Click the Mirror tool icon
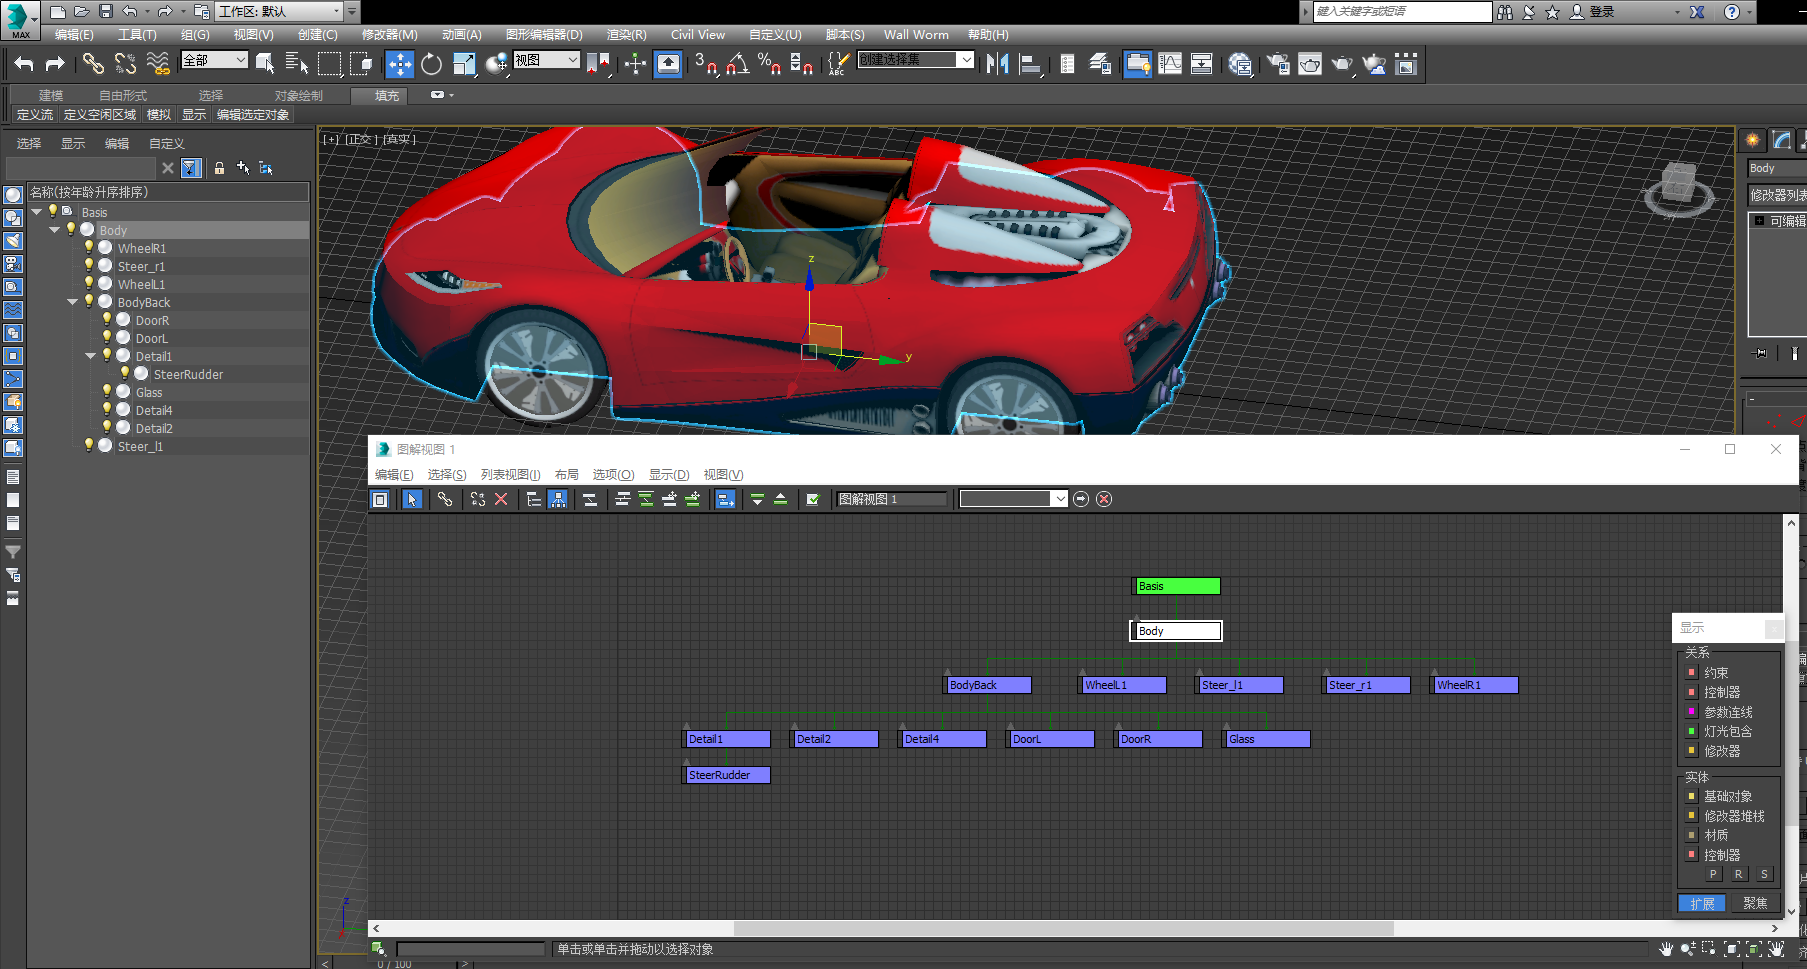 click(997, 65)
